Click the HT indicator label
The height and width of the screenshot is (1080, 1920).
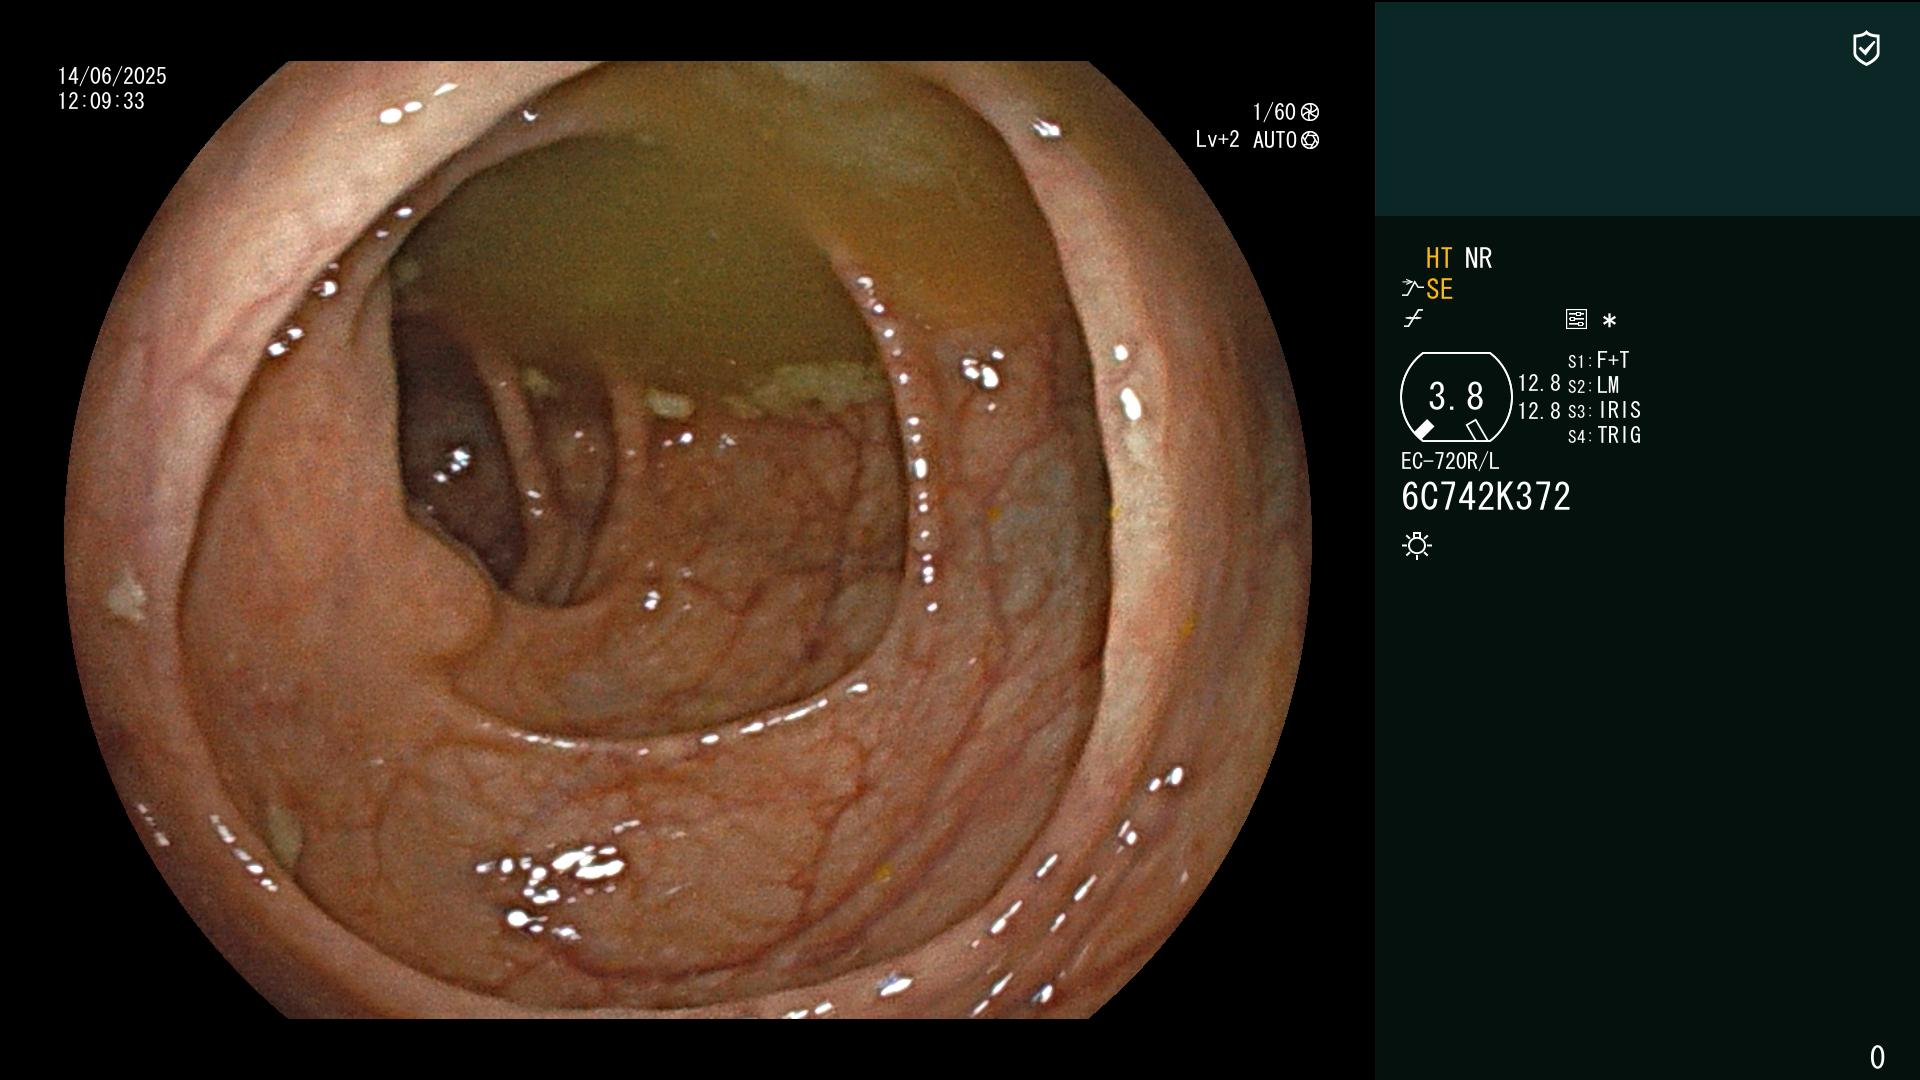(x=1438, y=258)
